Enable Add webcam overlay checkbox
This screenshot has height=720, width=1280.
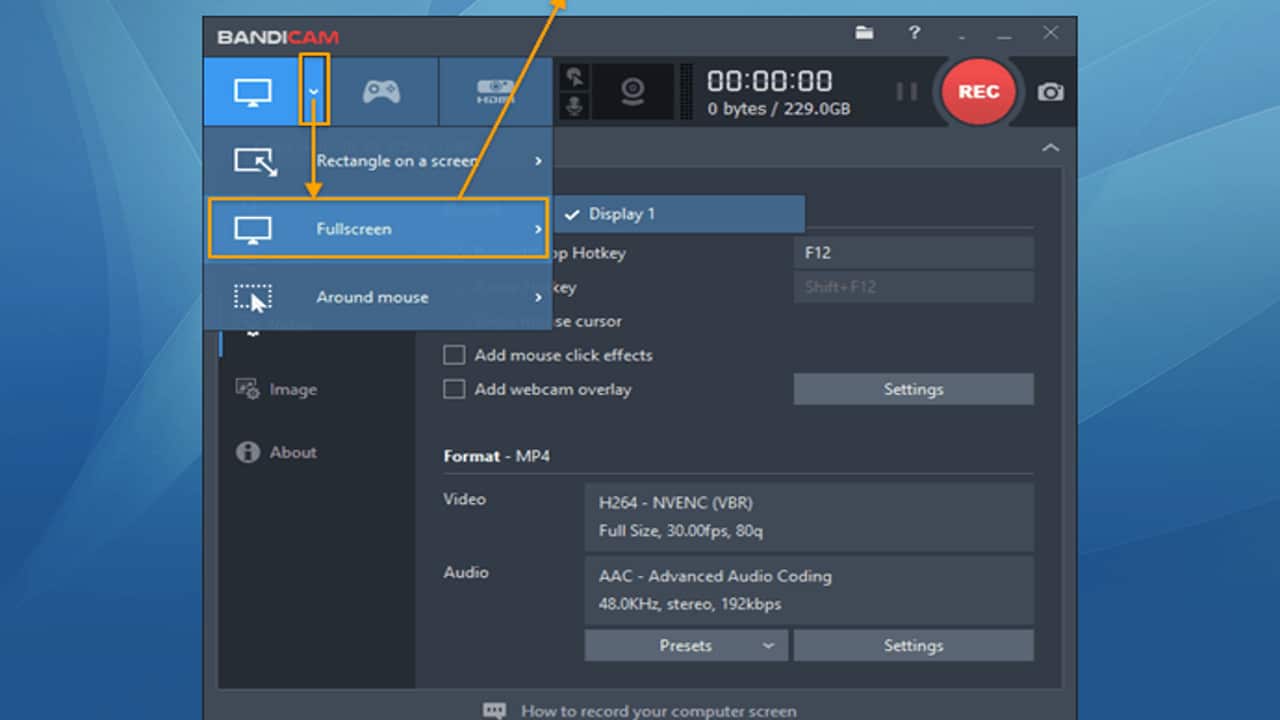[x=454, y=389]
